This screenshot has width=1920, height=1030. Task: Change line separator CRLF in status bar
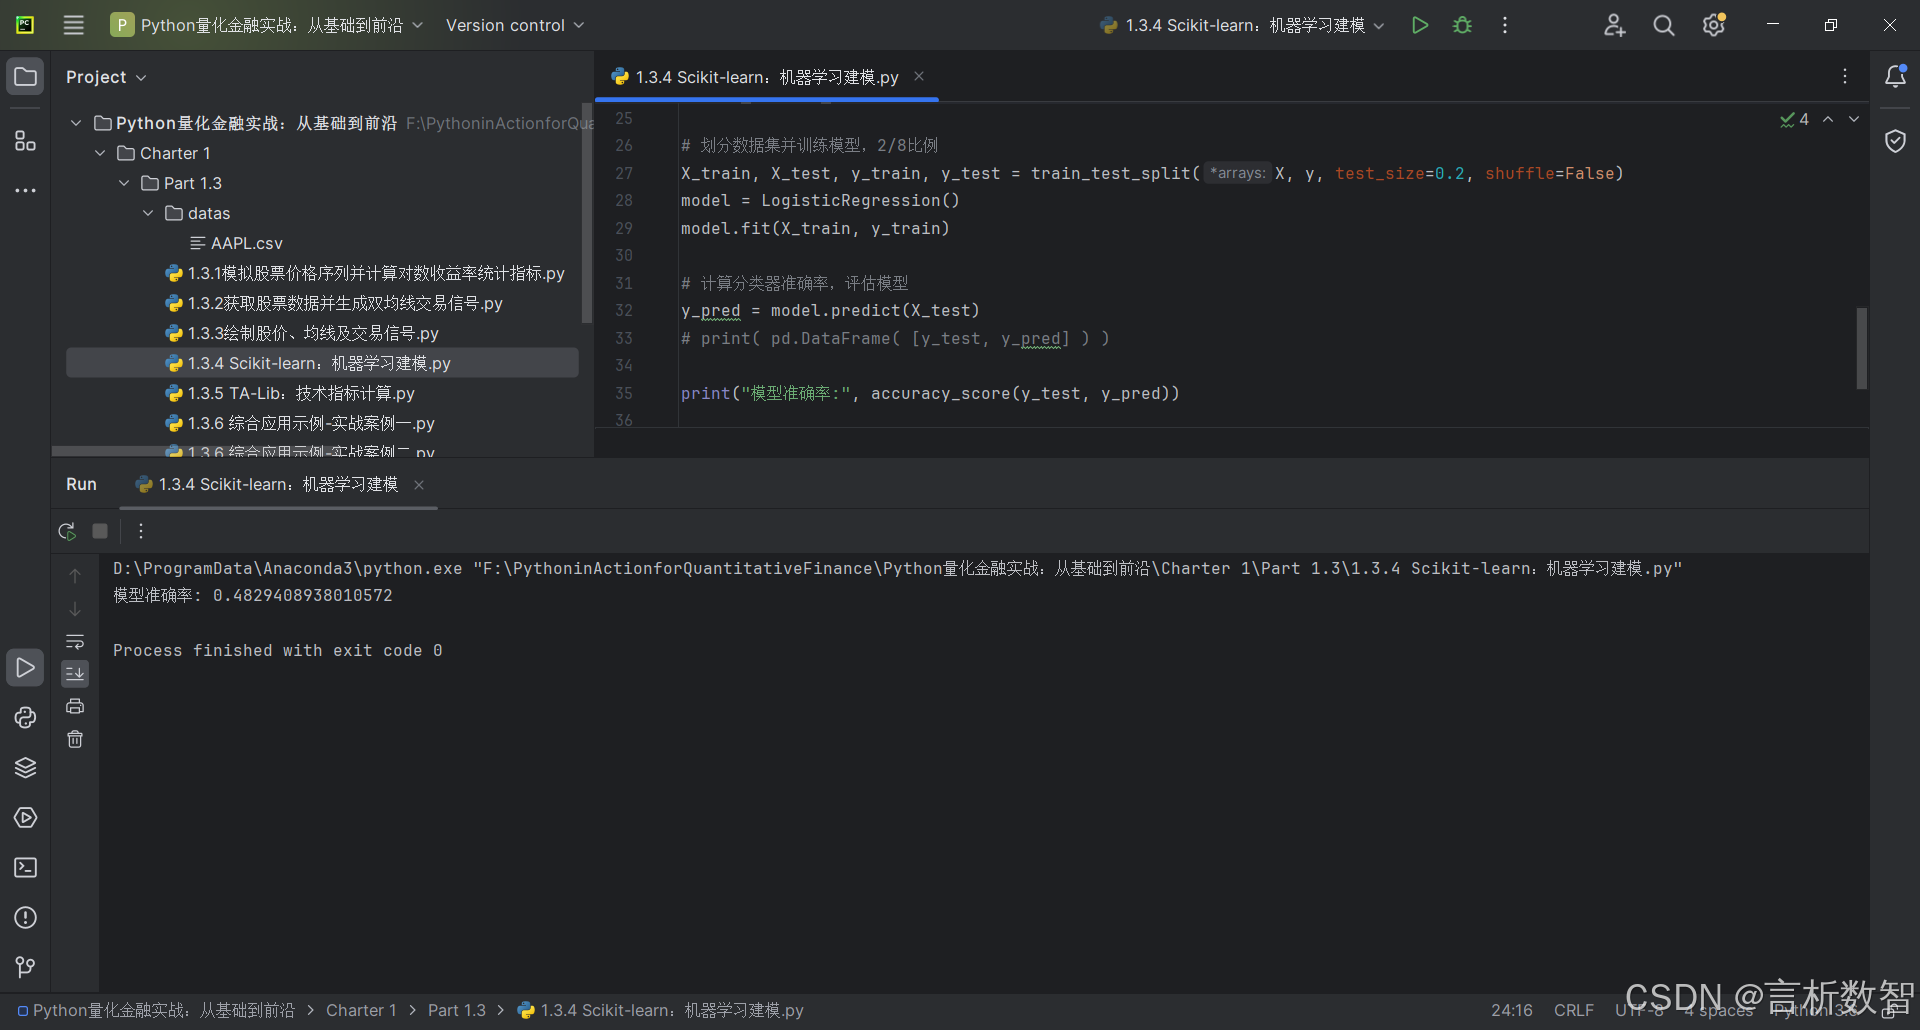(x=1574, y=1010)
